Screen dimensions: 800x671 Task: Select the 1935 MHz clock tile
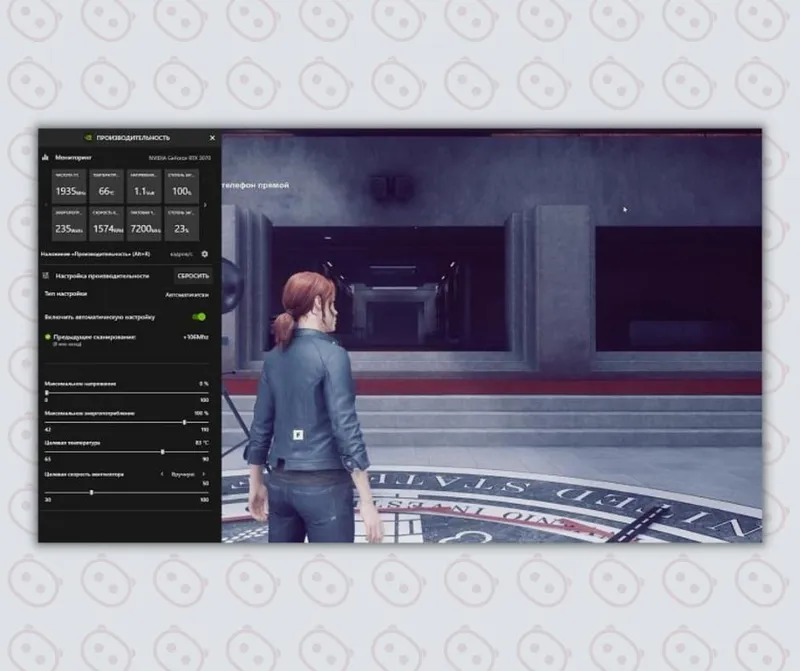tap(69, 186)
